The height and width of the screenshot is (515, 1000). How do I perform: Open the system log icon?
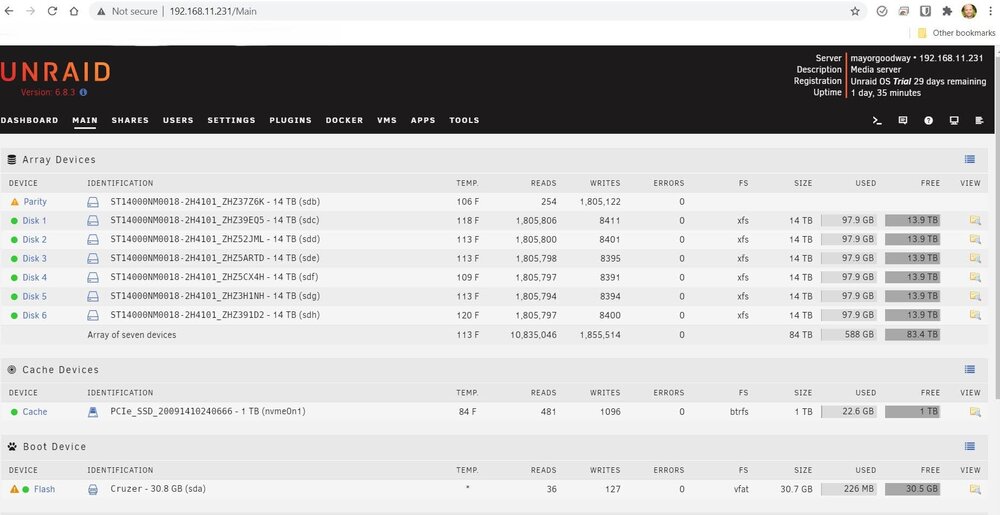[980, 120]
